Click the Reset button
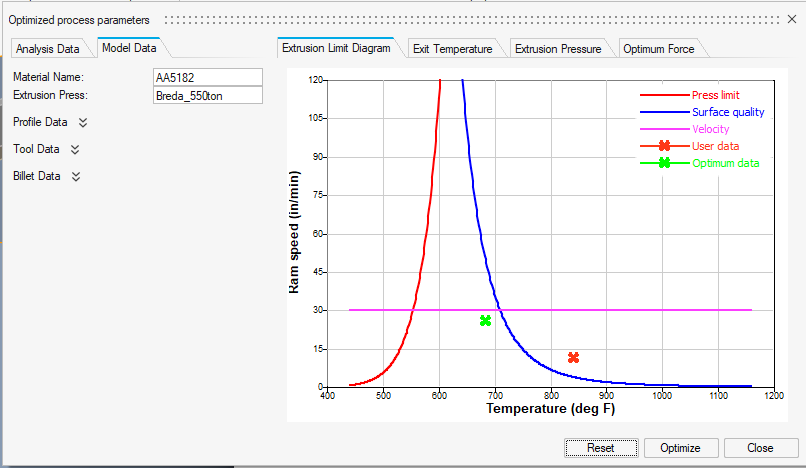This screenshot has width=806, height=468. pos(601,448)
